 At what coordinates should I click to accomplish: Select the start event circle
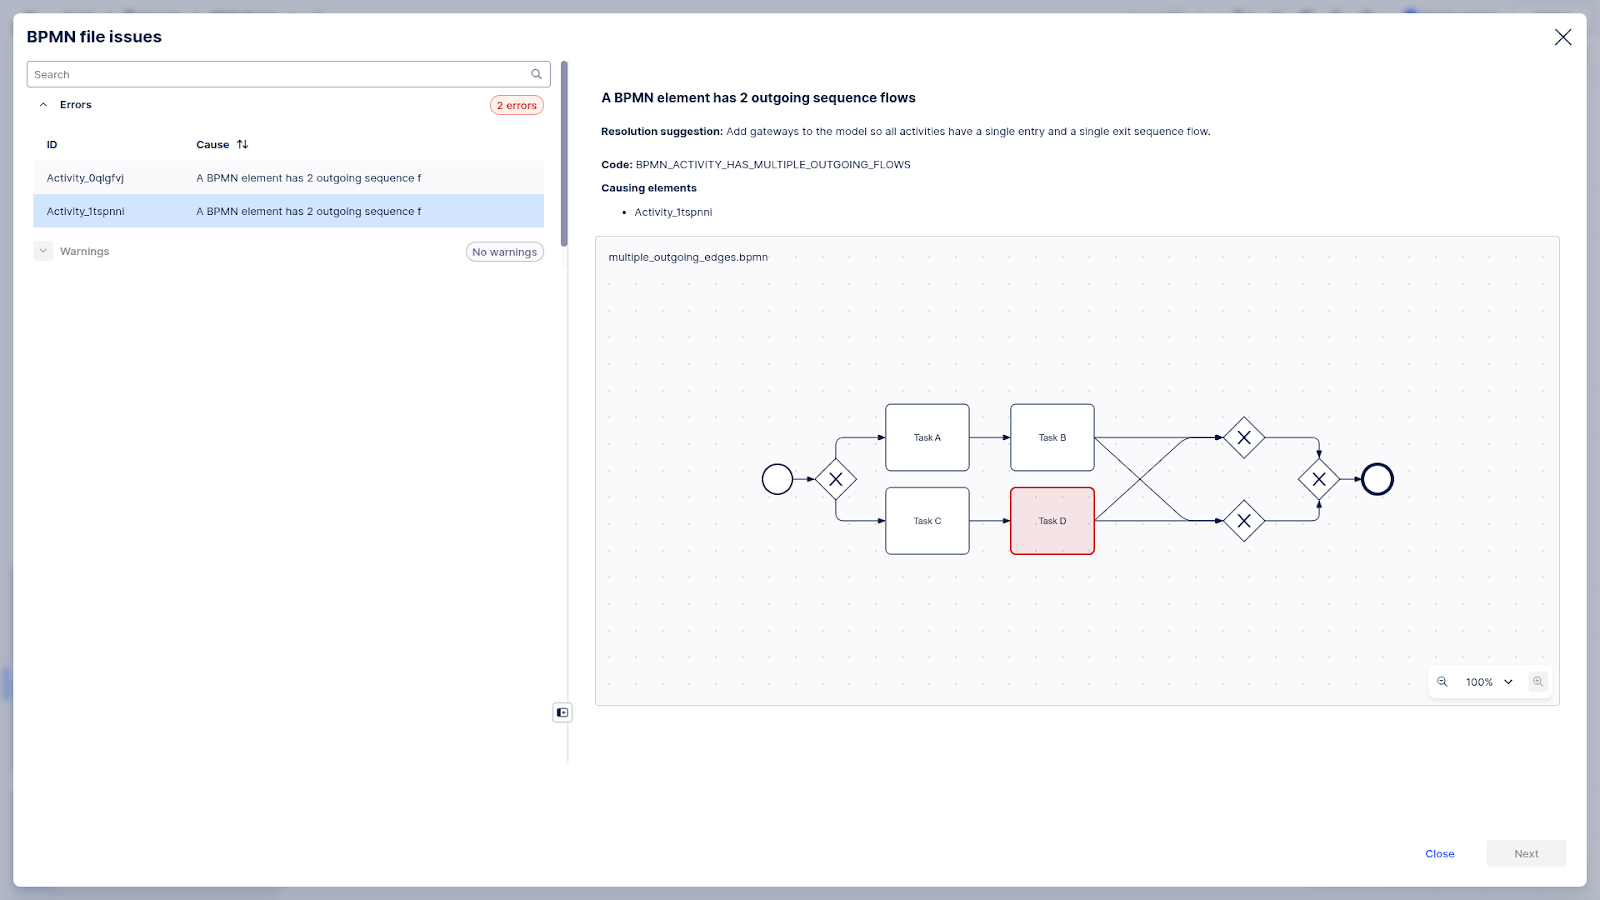coord(777,480)
